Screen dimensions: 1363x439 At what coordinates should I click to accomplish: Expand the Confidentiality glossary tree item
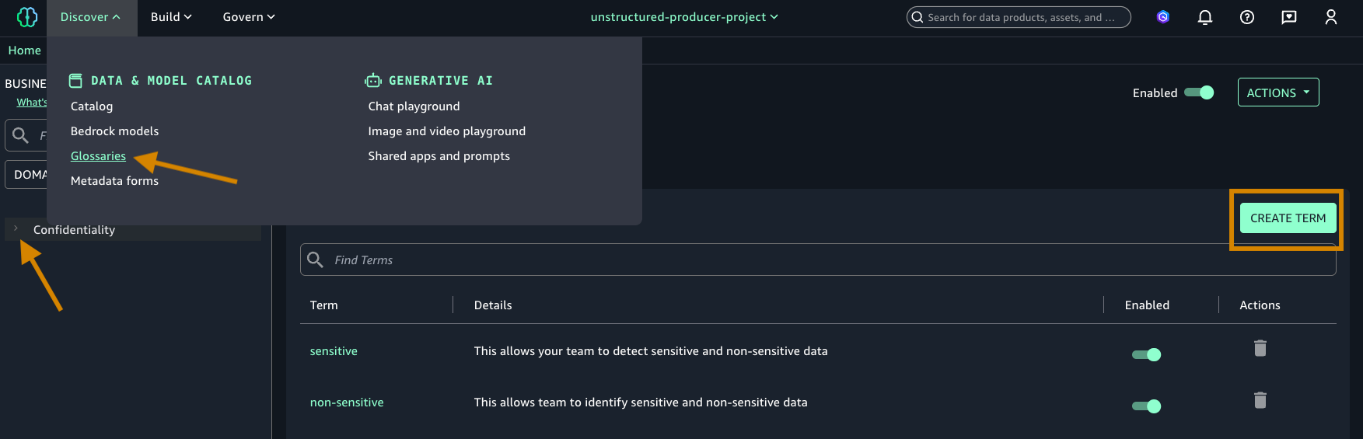point(16,229)
